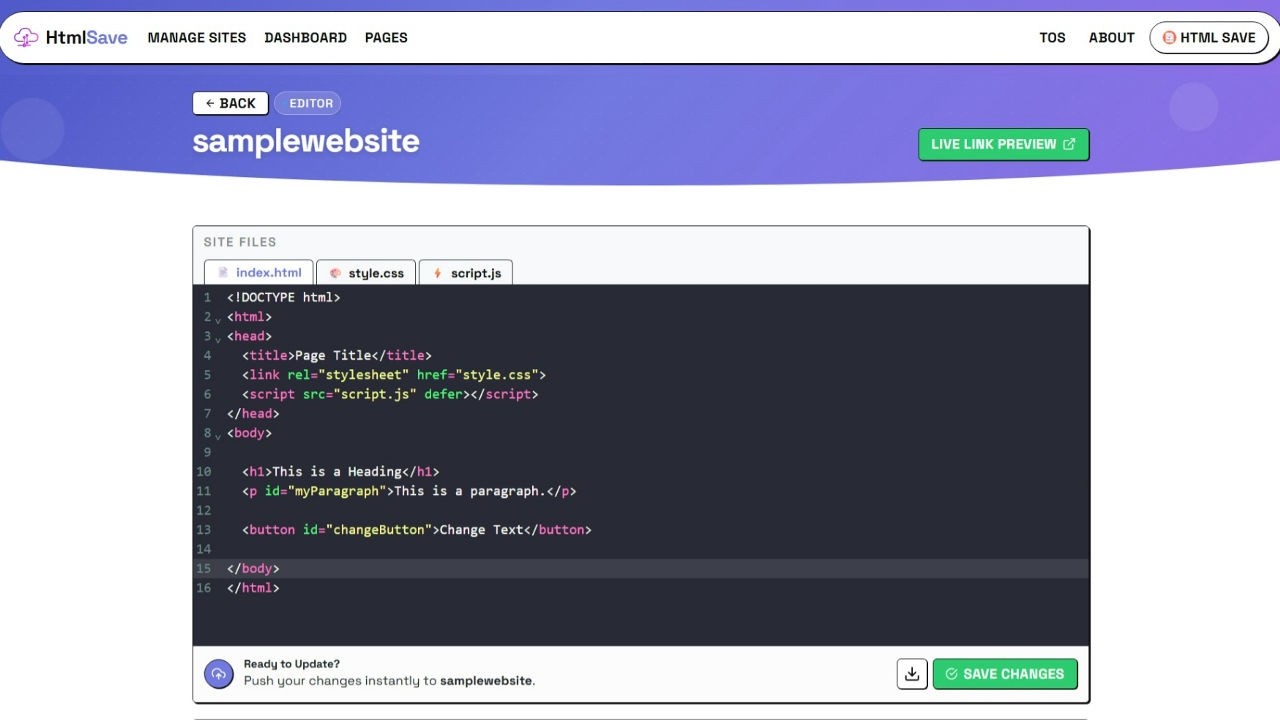Click the script.js defer line in the editor
The width and height of the screenshot is (1280, 720).
390,394
